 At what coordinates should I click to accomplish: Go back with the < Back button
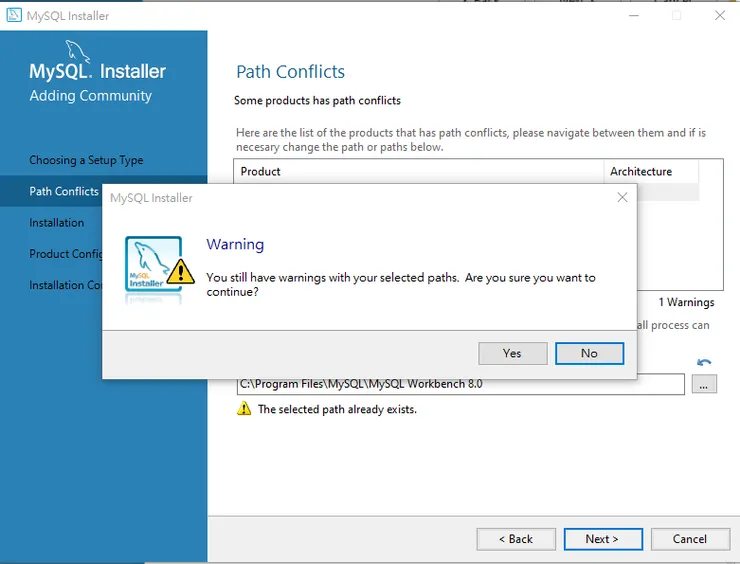[516, 539]
